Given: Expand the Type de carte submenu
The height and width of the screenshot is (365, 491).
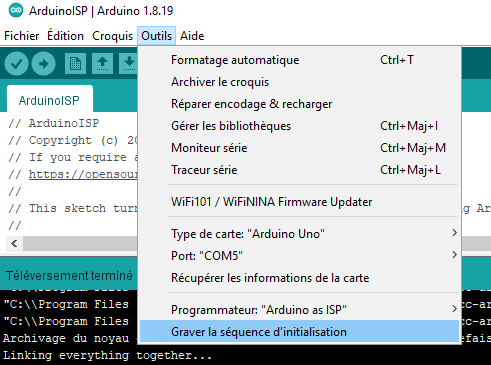Looking at the screenshot, I should click(x=299, y=234).
